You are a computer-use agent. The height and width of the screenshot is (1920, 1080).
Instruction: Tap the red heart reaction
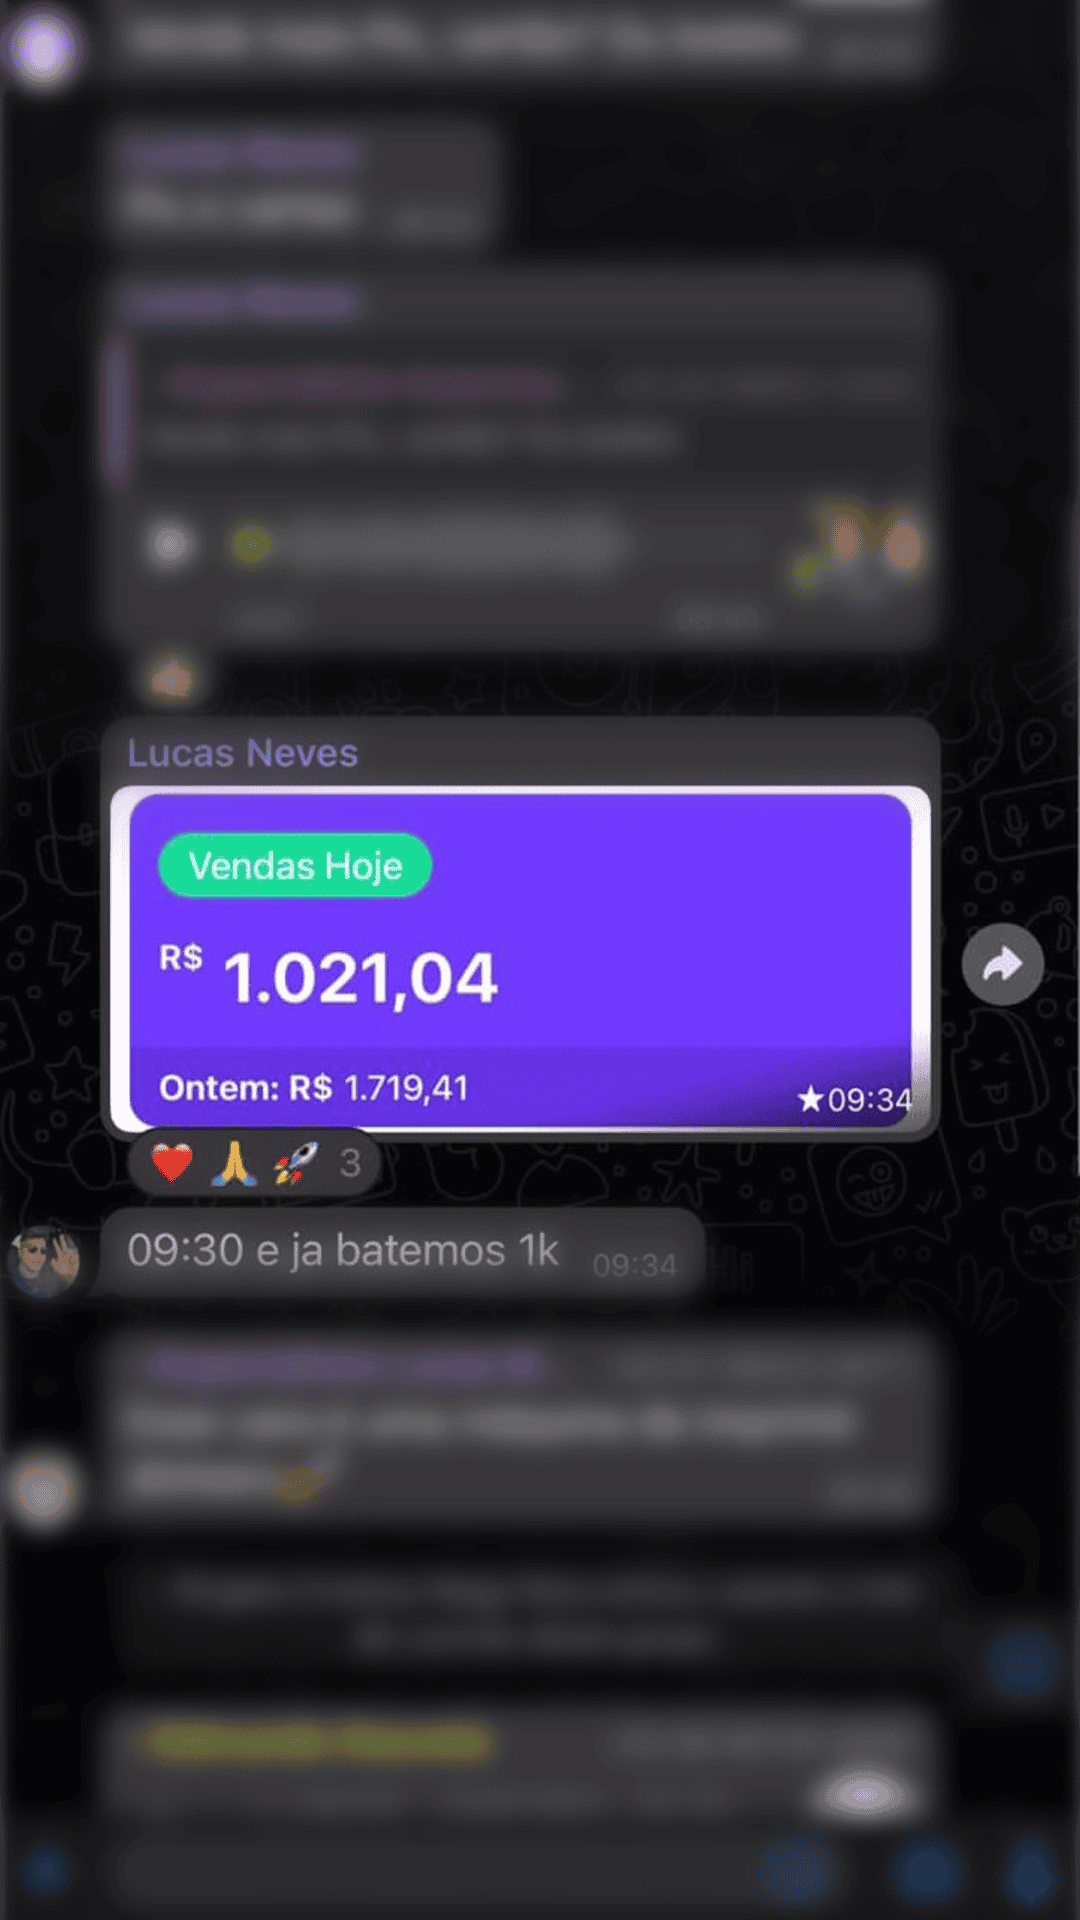[x=171, y=1163]
